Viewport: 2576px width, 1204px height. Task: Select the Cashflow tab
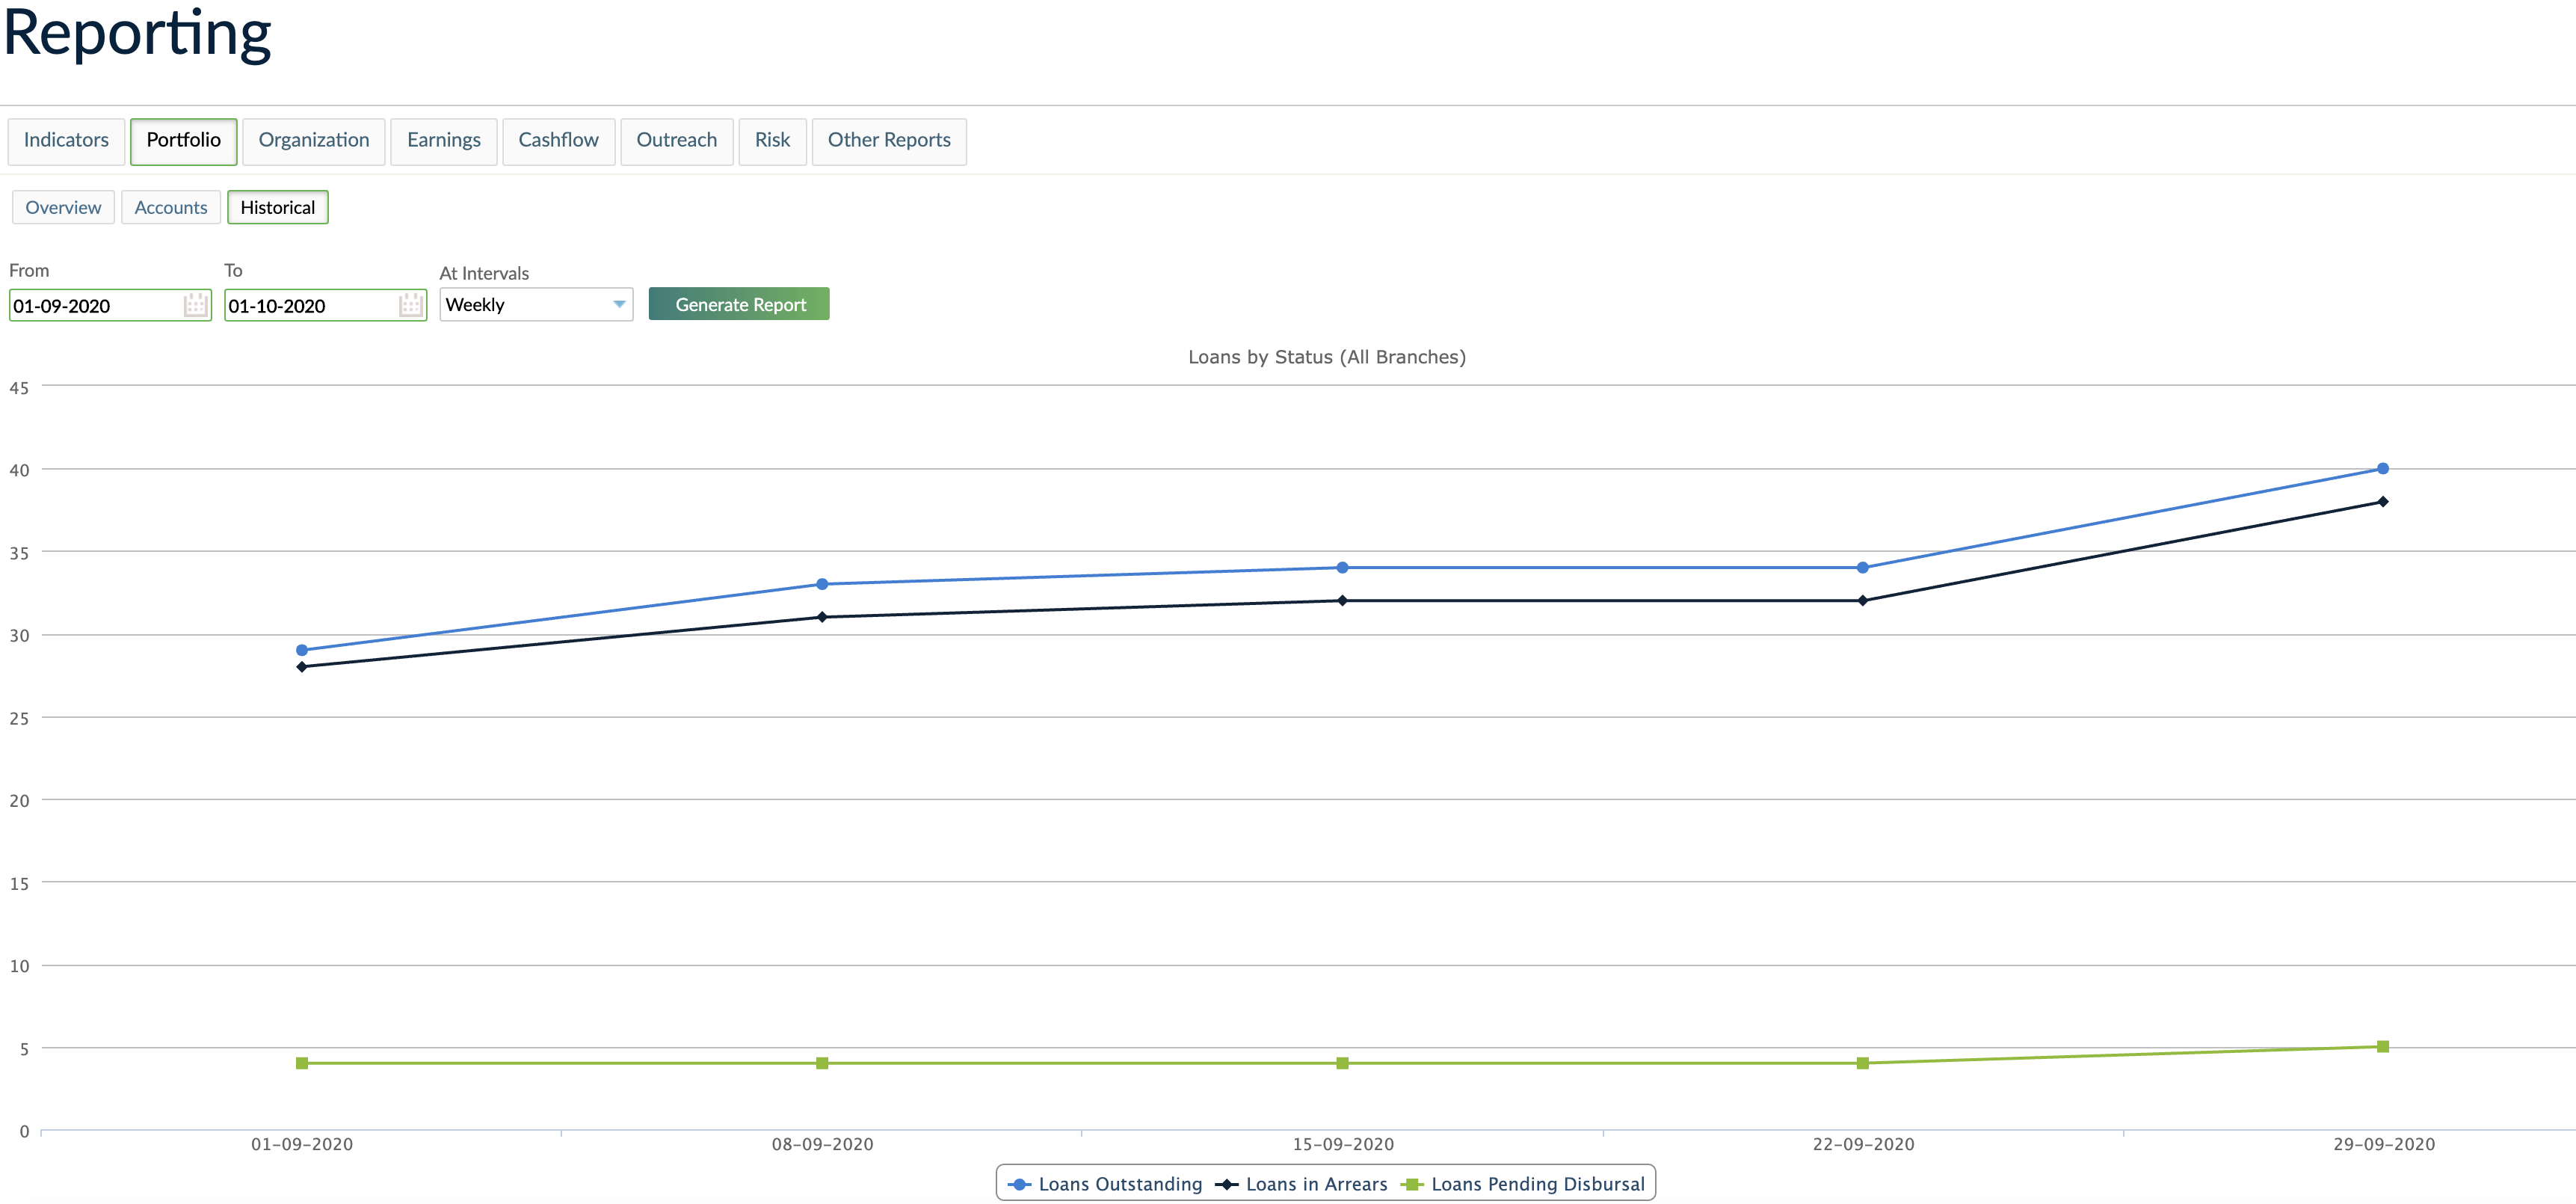pos(558,140)
